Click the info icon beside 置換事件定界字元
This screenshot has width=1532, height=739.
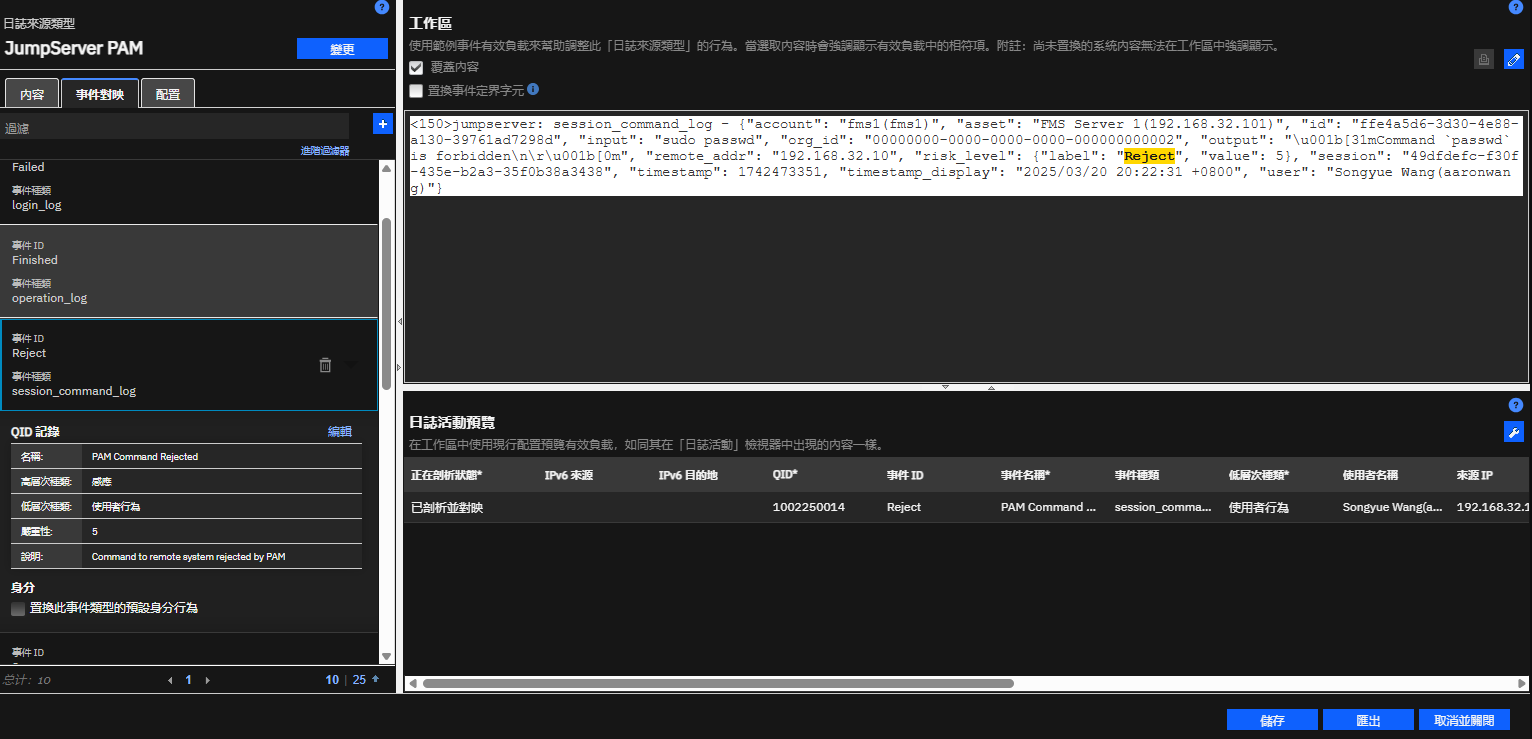(x=533, y=89)
